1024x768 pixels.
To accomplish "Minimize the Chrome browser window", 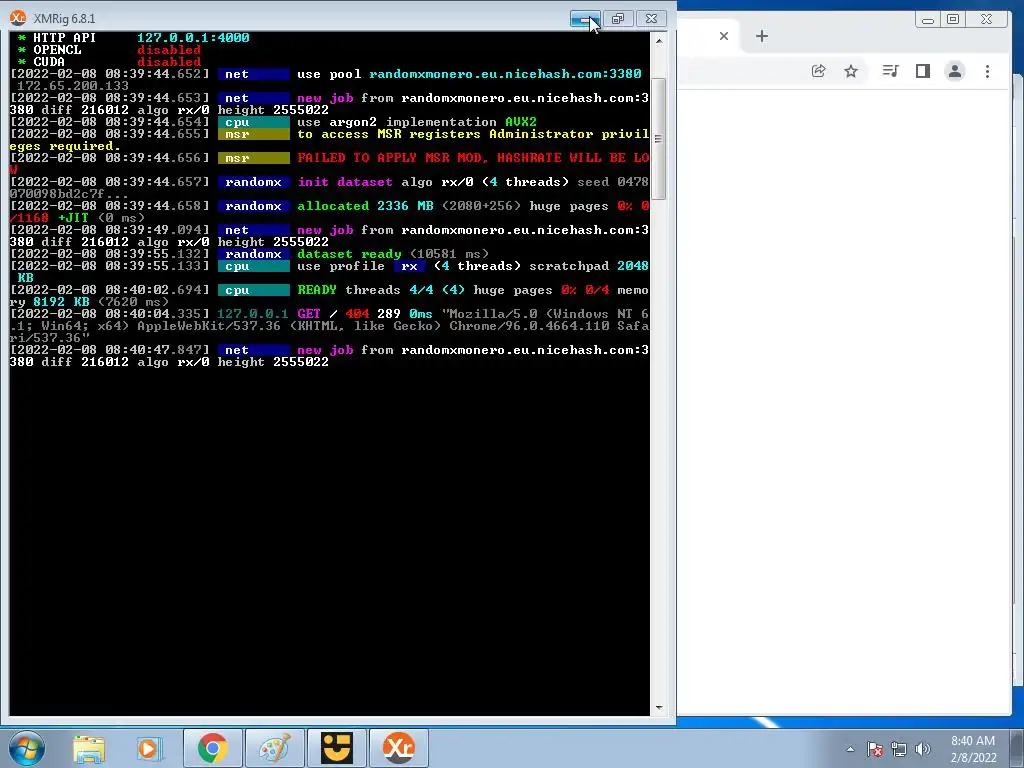I will click(x=927, y=20).
